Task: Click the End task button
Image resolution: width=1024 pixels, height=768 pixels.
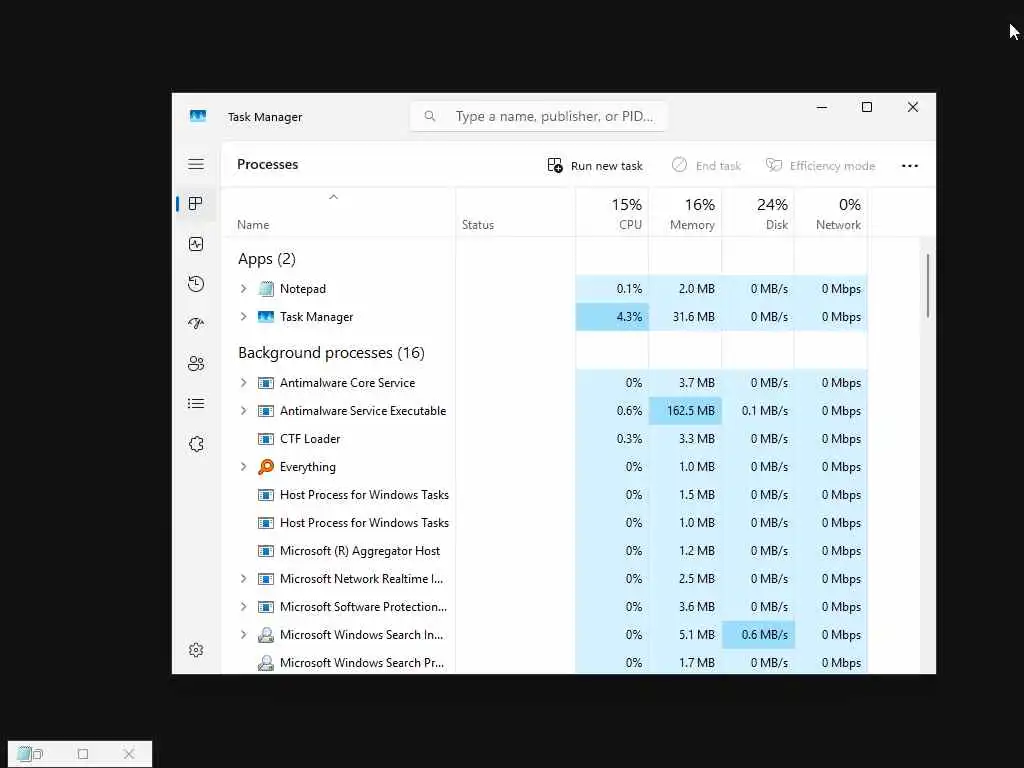Action: pyautogui.click(x=706, y=166)
